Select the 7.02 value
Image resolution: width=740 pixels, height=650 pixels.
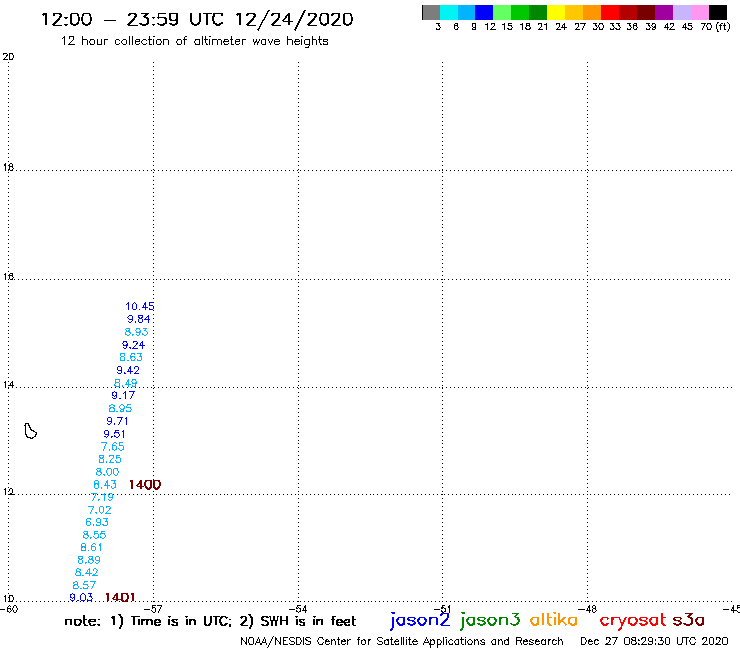point(100,510)
